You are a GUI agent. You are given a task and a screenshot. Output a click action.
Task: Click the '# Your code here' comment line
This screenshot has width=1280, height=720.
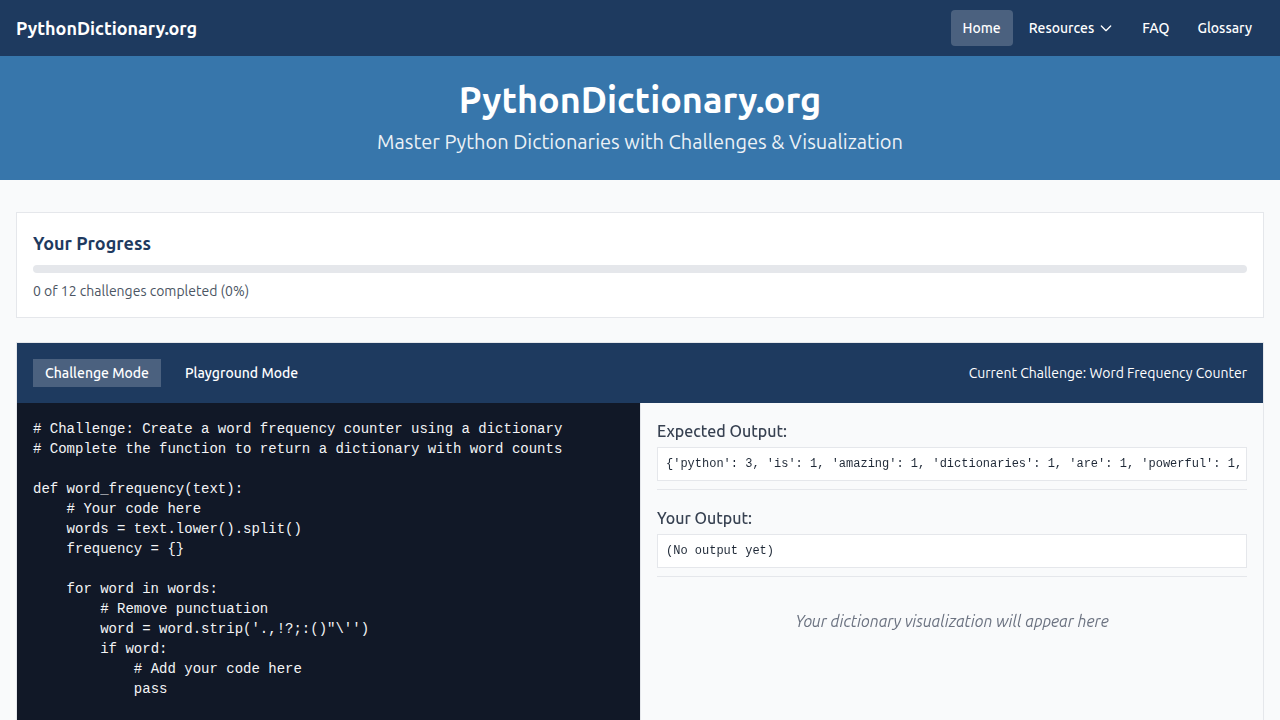[x=134, y=508]
